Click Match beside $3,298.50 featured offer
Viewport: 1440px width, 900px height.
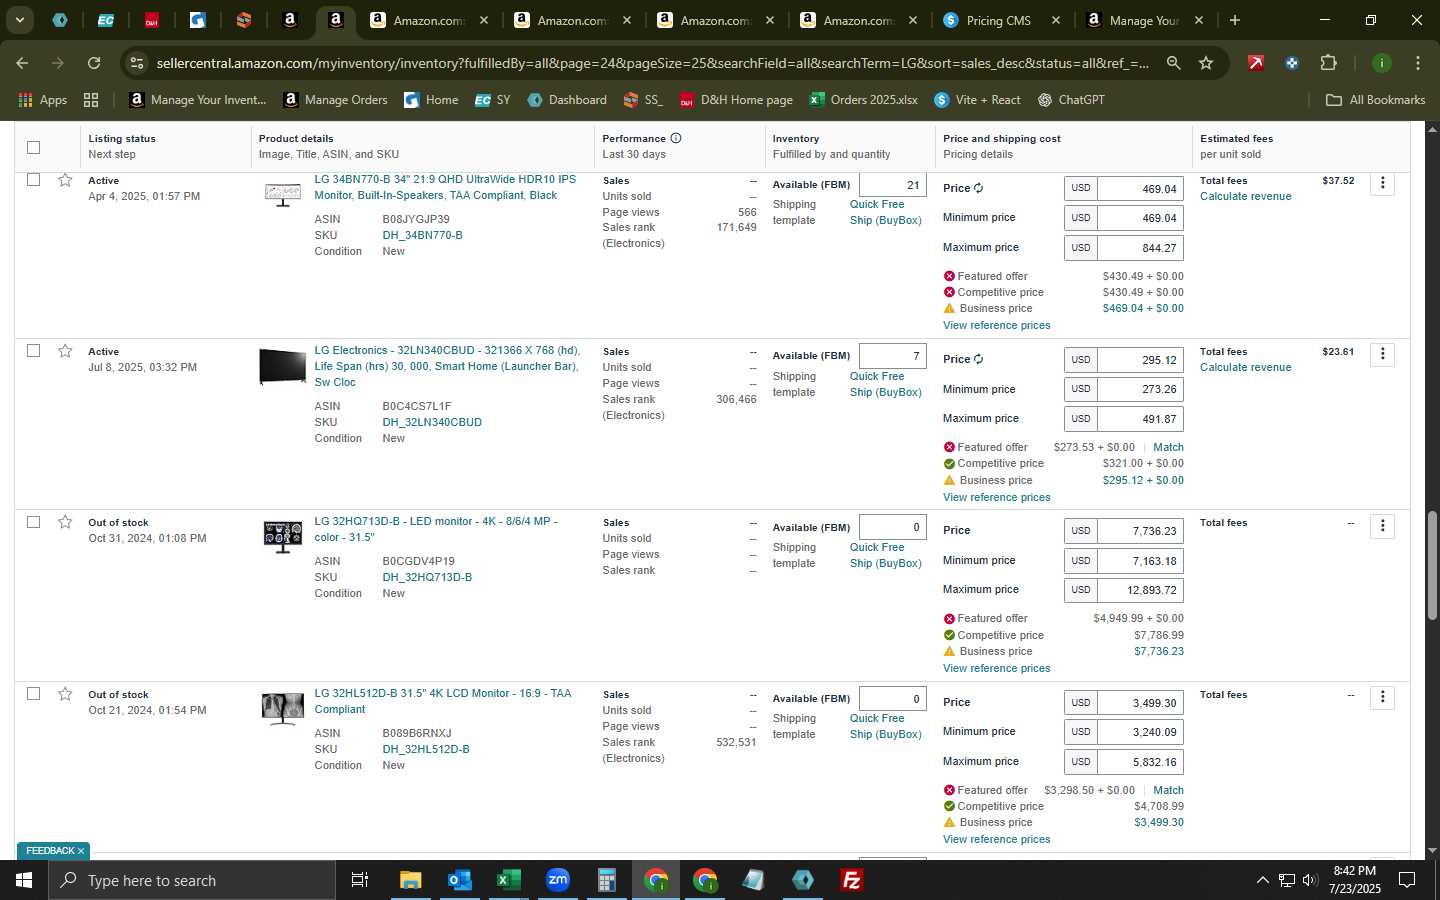pyautogui.click(x=1168, y=790)
